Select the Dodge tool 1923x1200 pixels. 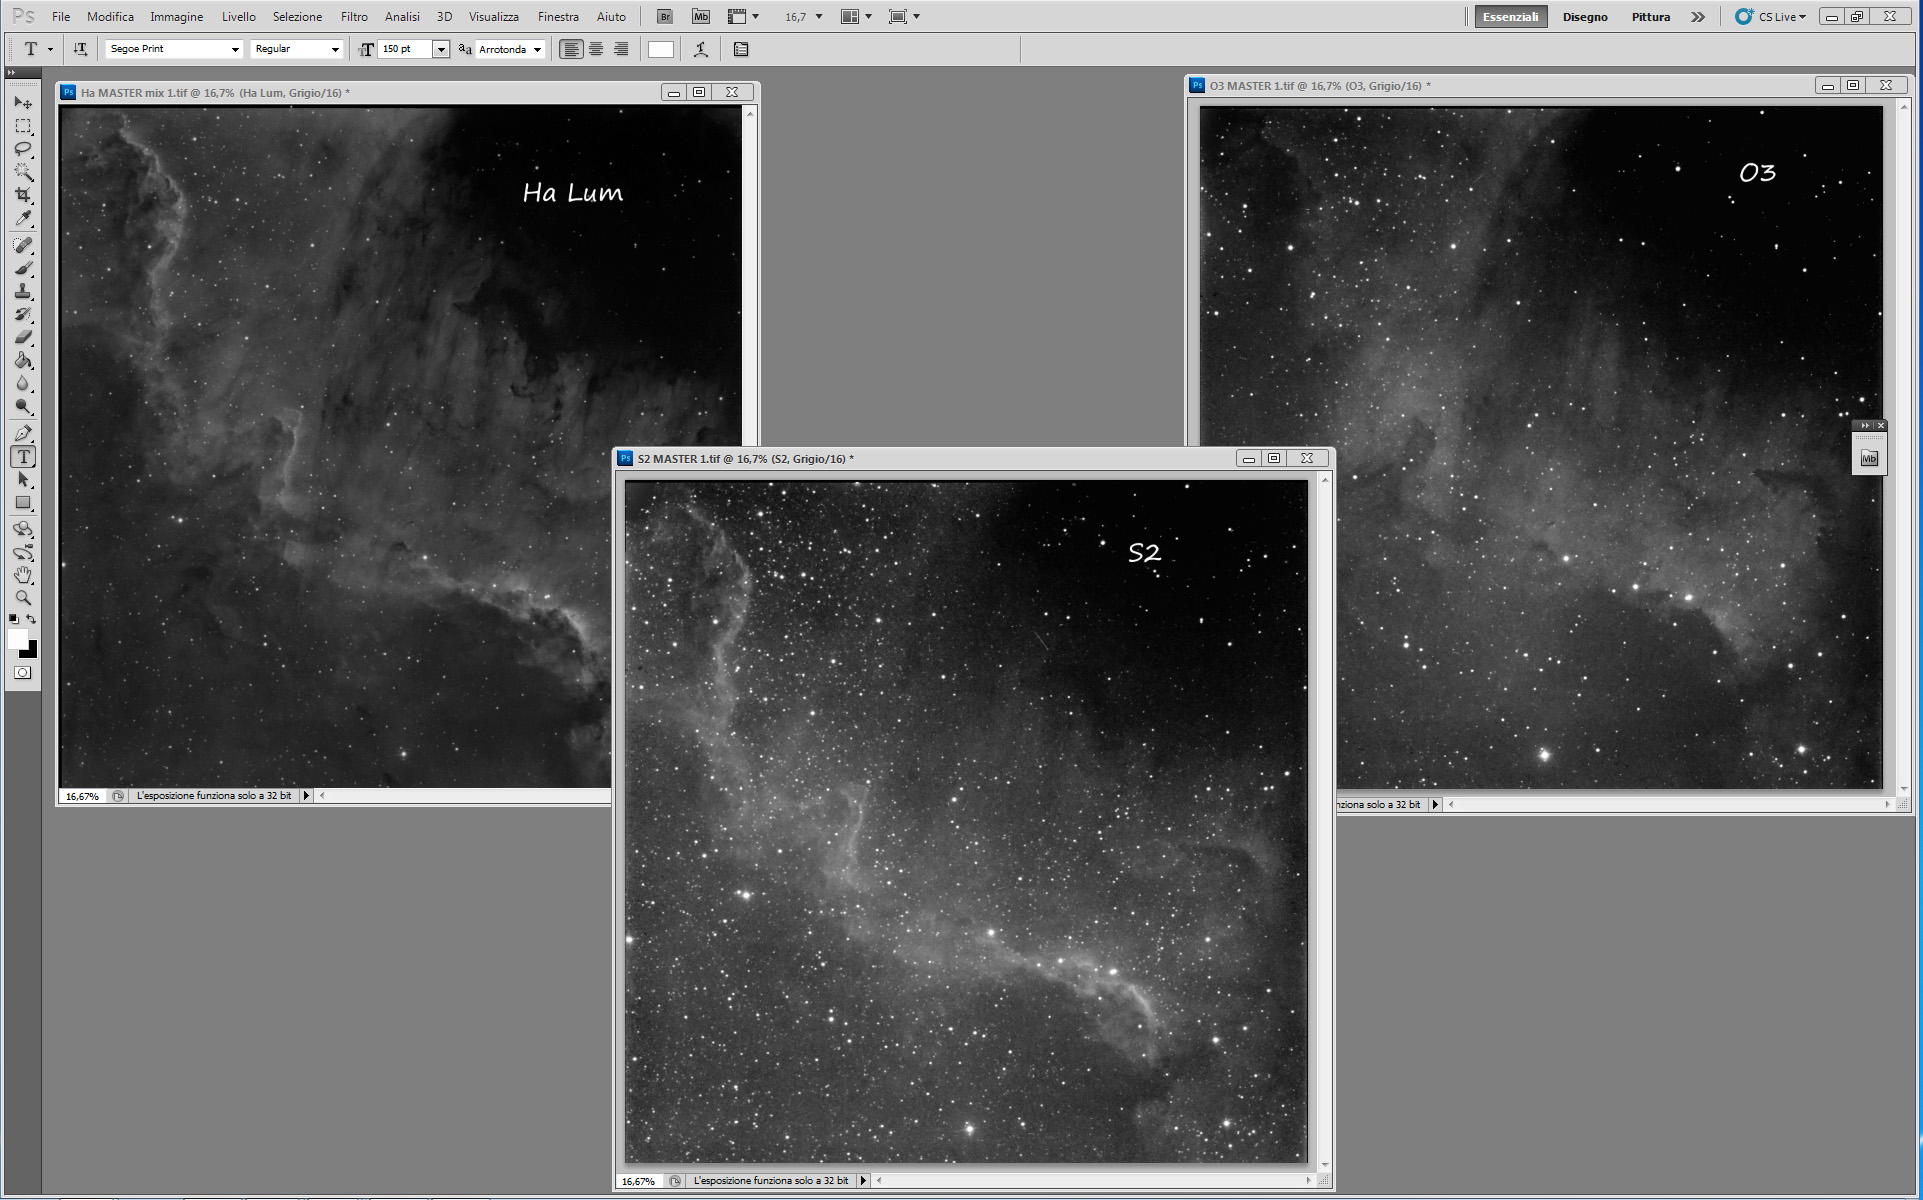click(x=23, y=406)
